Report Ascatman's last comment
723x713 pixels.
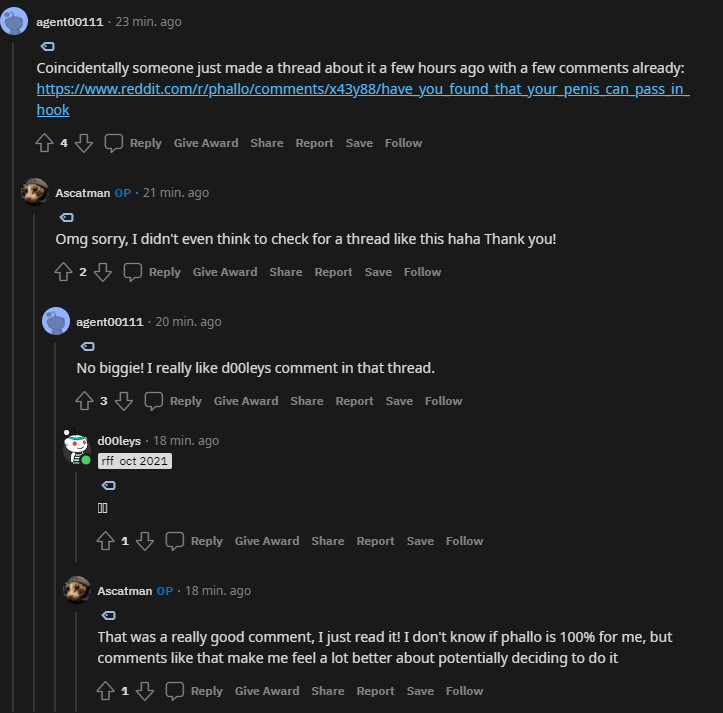point(375,691)
